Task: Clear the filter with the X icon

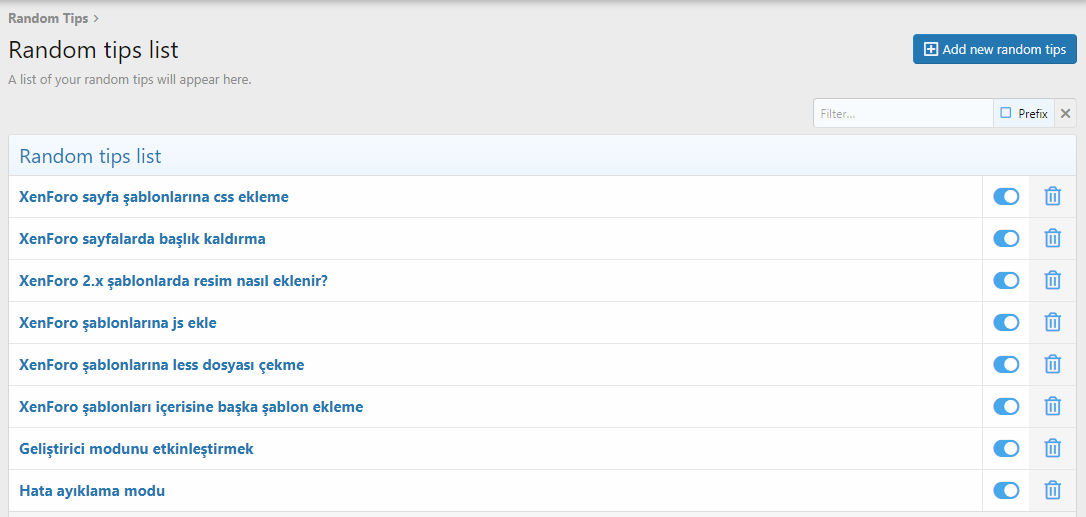Action: point(1065,114)
